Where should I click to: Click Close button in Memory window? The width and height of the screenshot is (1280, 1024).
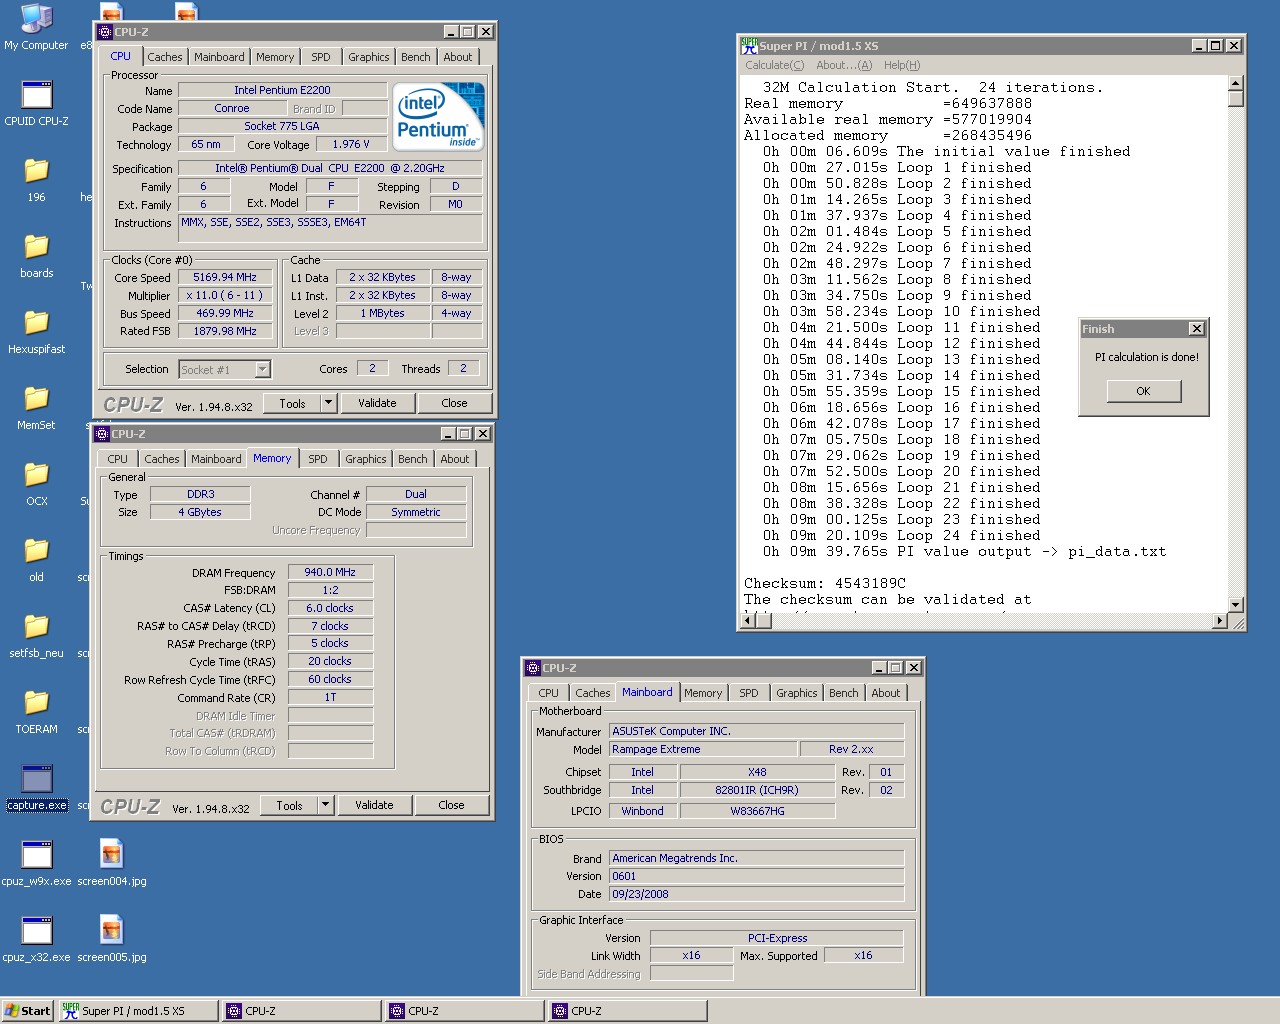(451, 805)
